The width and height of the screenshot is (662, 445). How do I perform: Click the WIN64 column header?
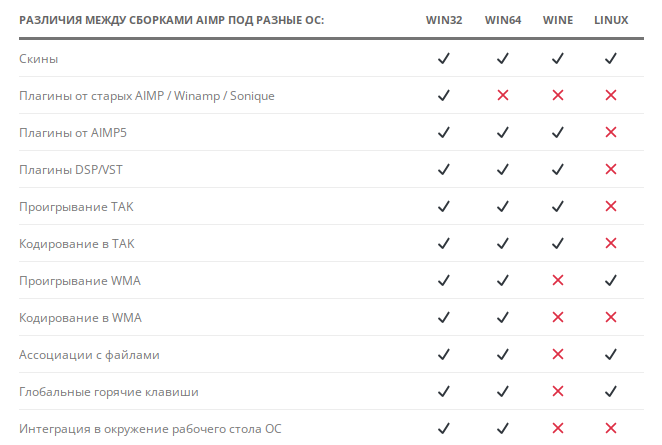click(503, 20)
